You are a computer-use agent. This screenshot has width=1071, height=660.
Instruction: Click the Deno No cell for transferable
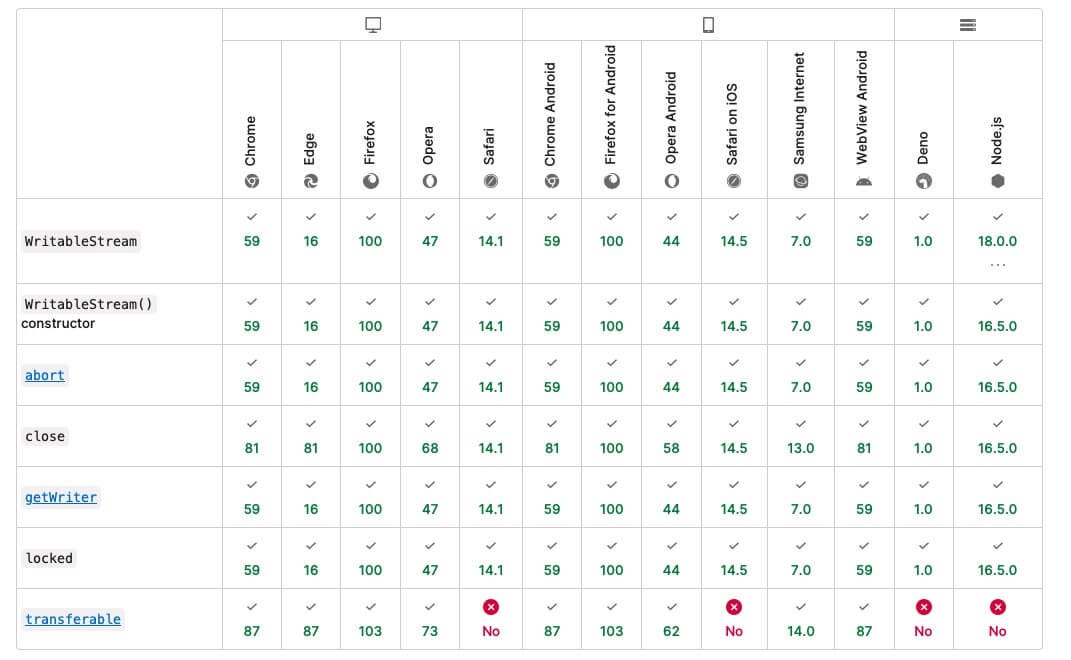[x=923, y=619]
